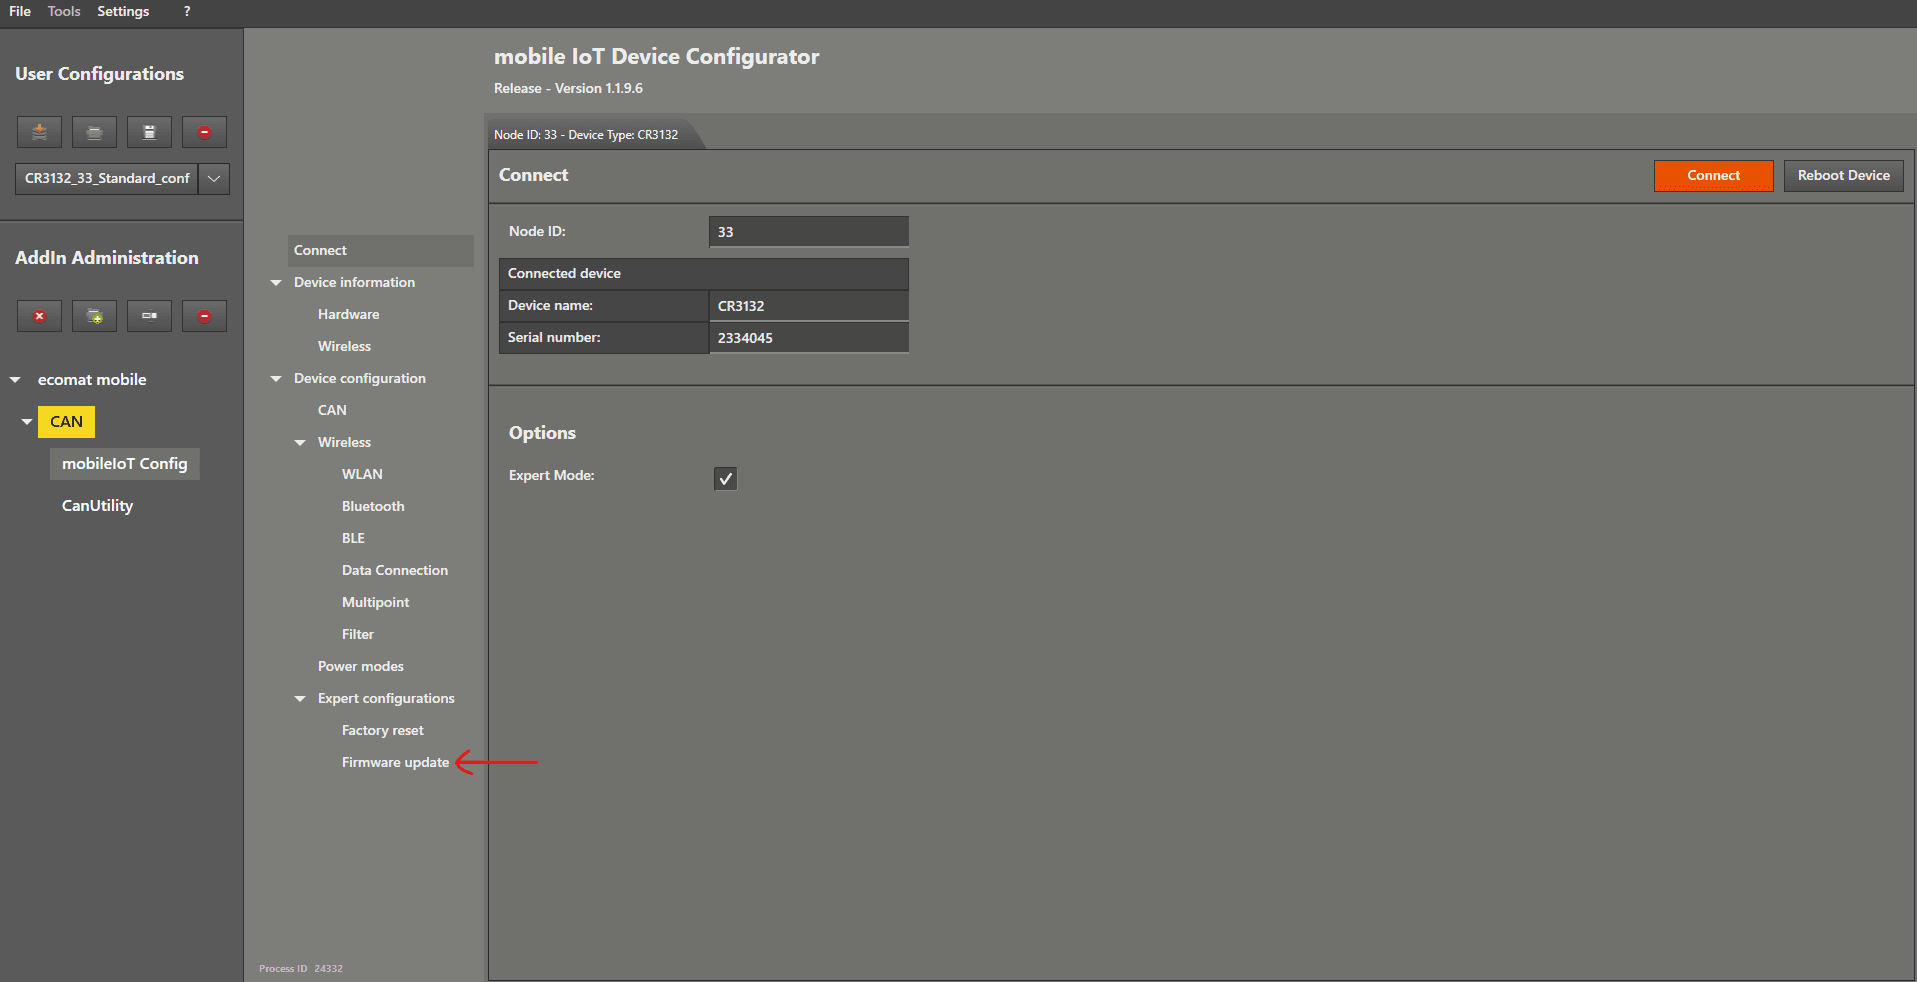The width and height of the screenshot is (1917, 982).
Task: Click the rename icon in AddIn Administration
Action: click(x=149, y=316)
